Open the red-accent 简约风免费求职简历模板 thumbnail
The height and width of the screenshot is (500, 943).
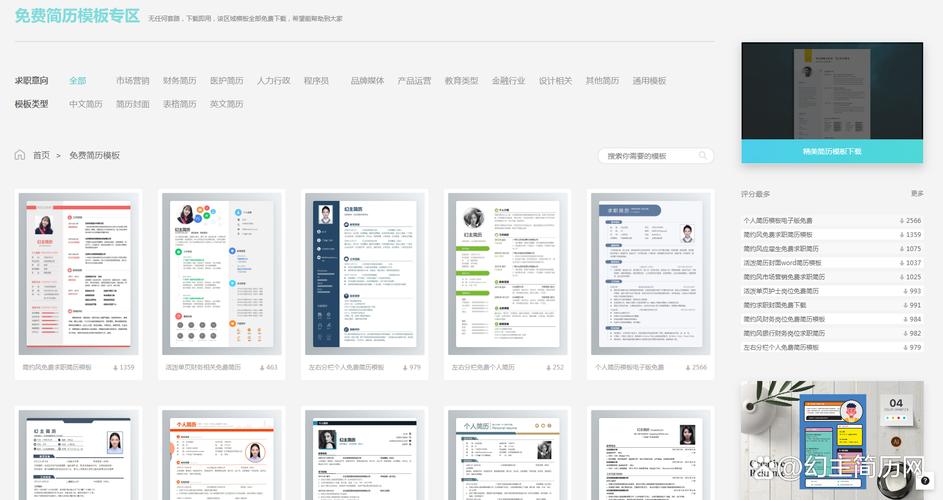78,274
